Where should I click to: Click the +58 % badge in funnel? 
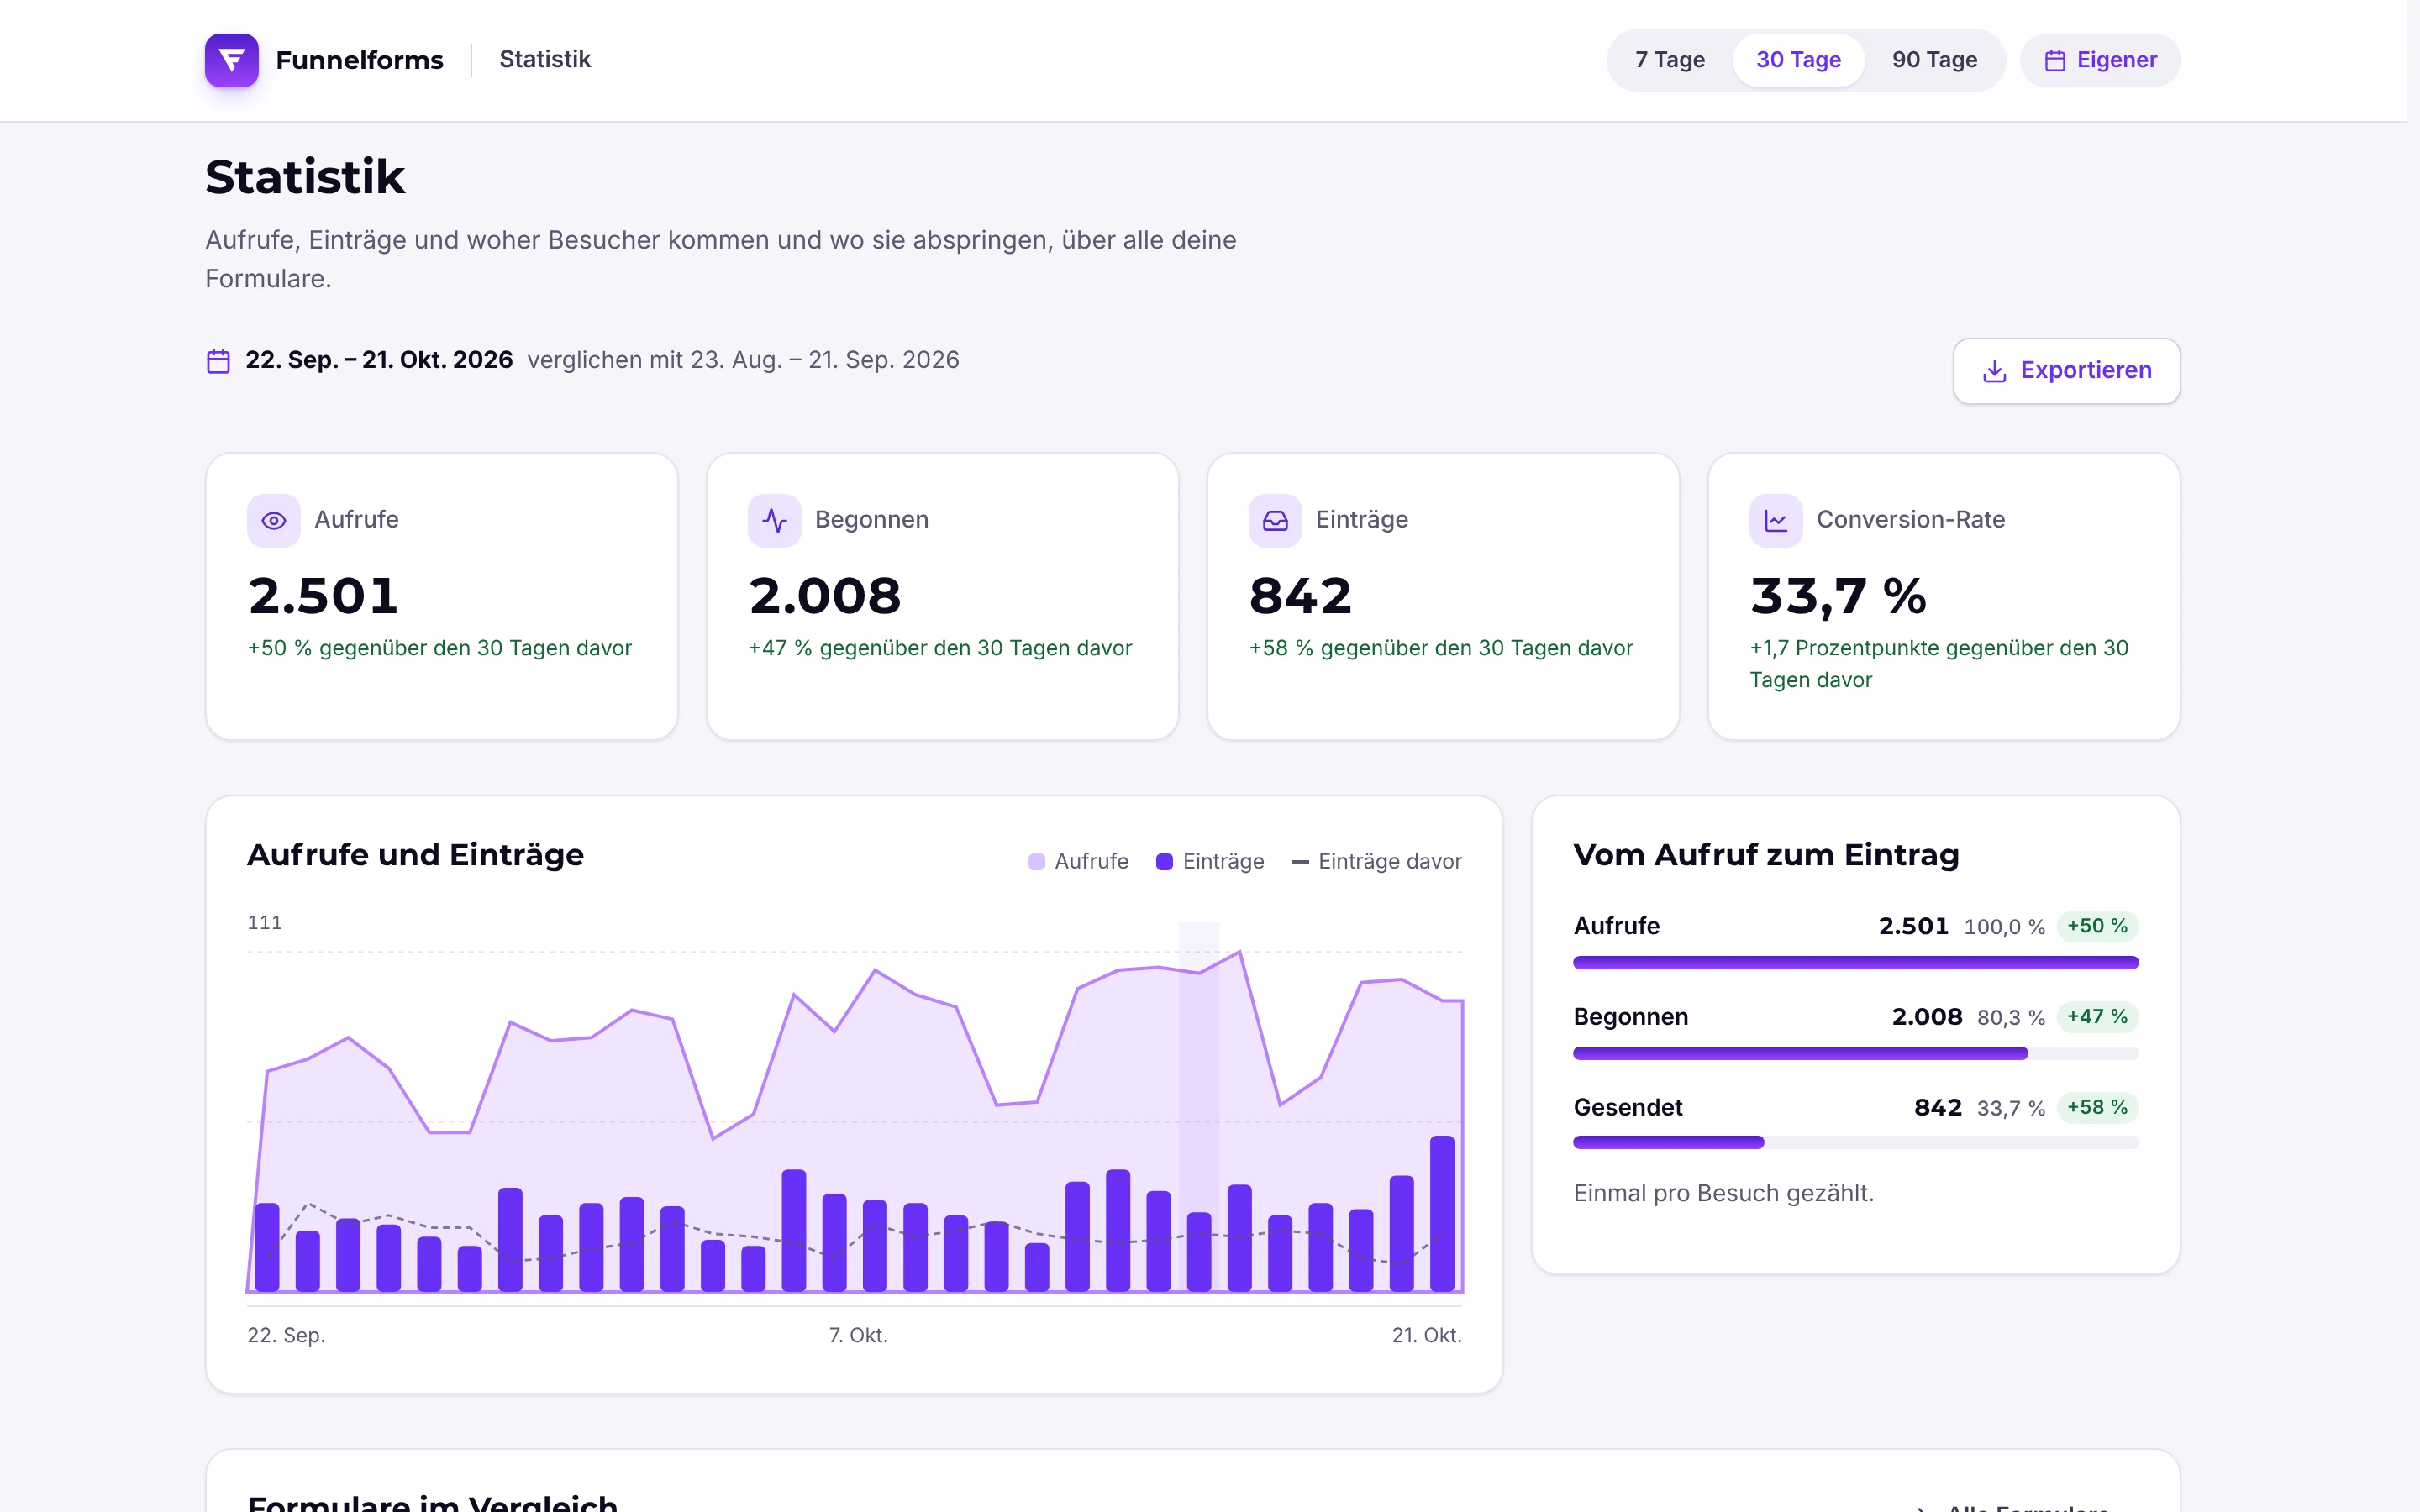click(2097, 1107)
